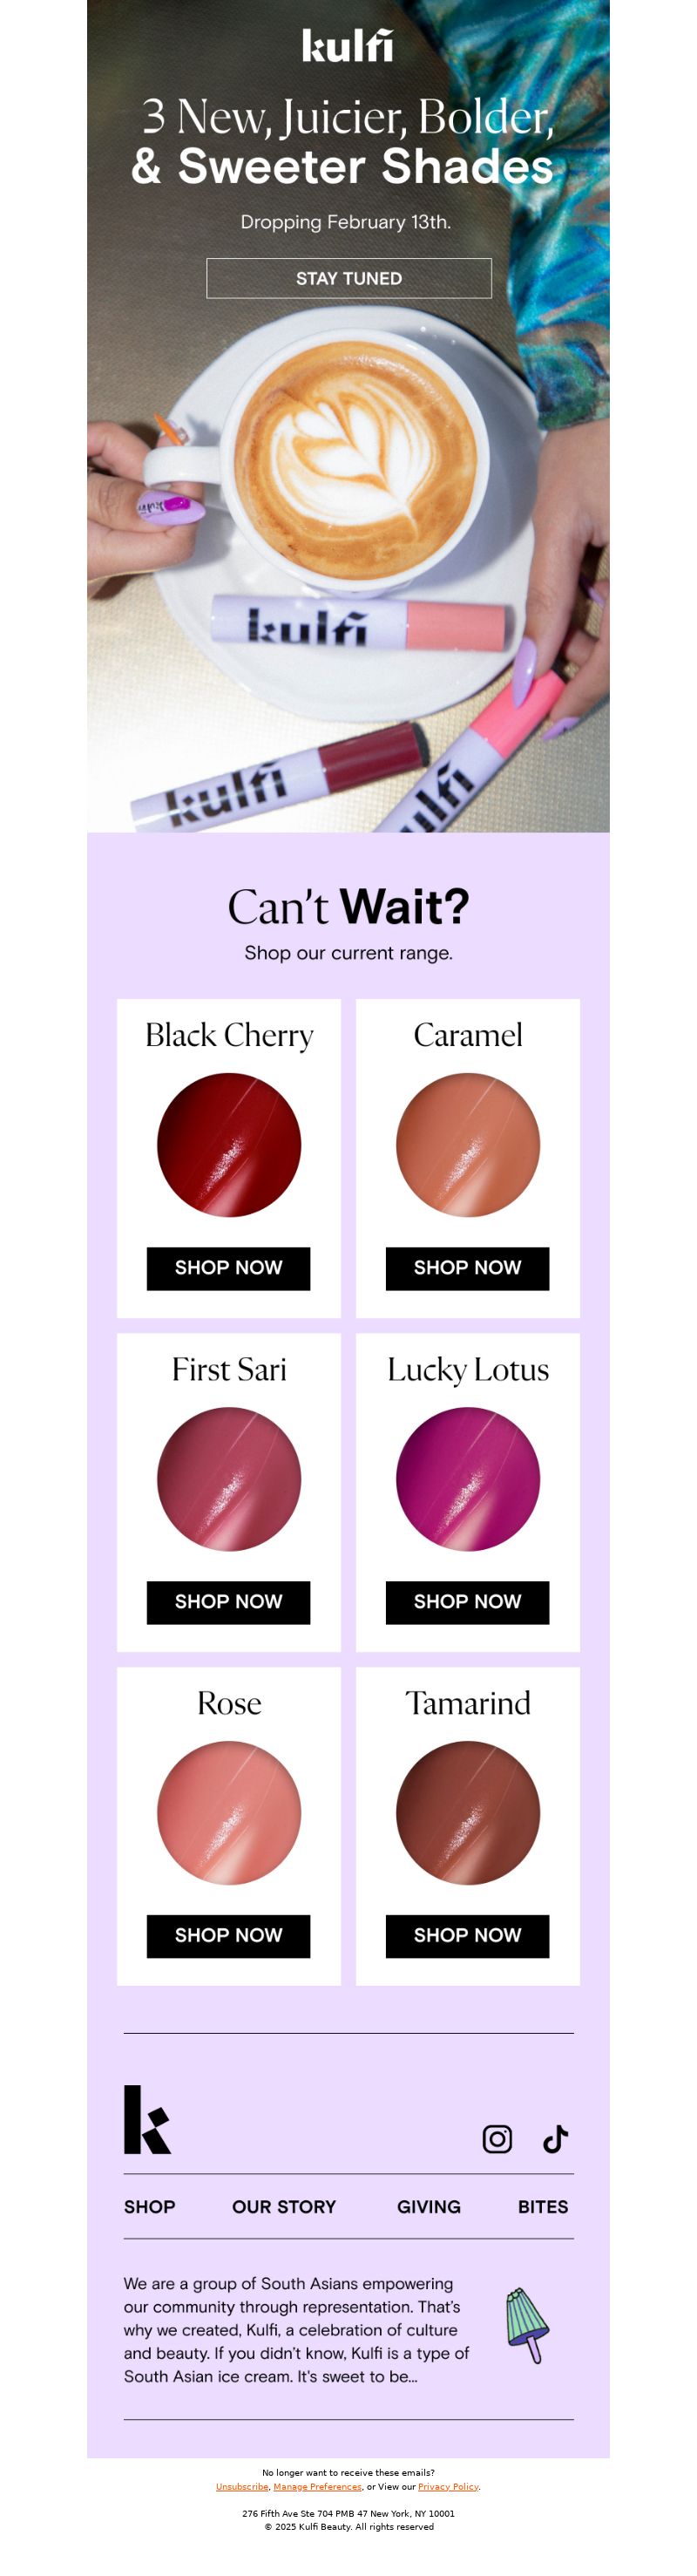Image resolution: width=697 pixels, height=2576 pixels.
Task: View the Privacy Policy link
Action: pos(448,2486)
